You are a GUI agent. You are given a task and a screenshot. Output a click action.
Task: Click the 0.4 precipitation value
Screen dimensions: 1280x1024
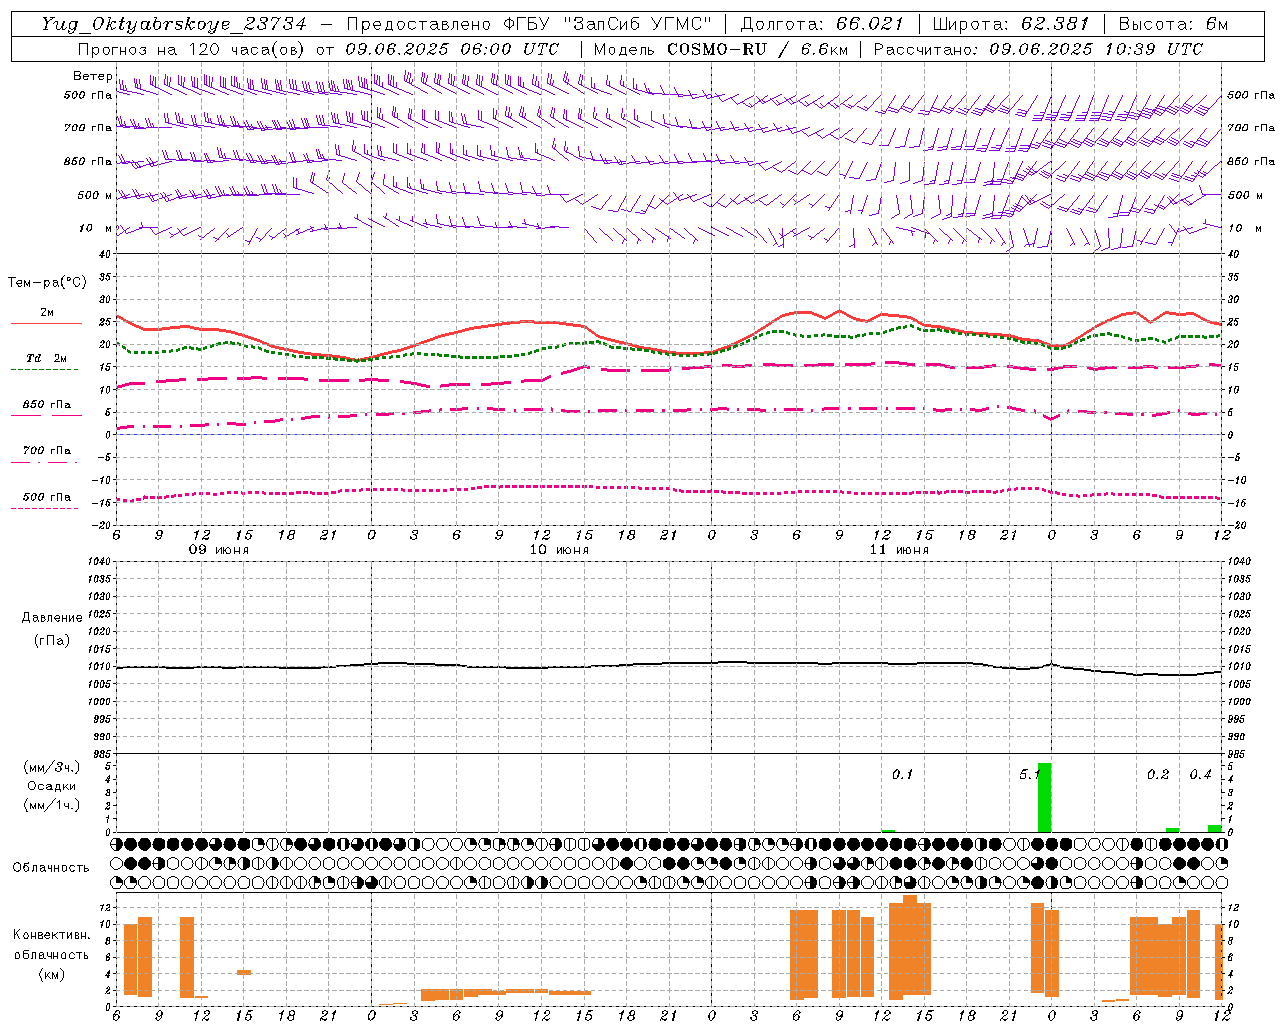coord(1200,774)
